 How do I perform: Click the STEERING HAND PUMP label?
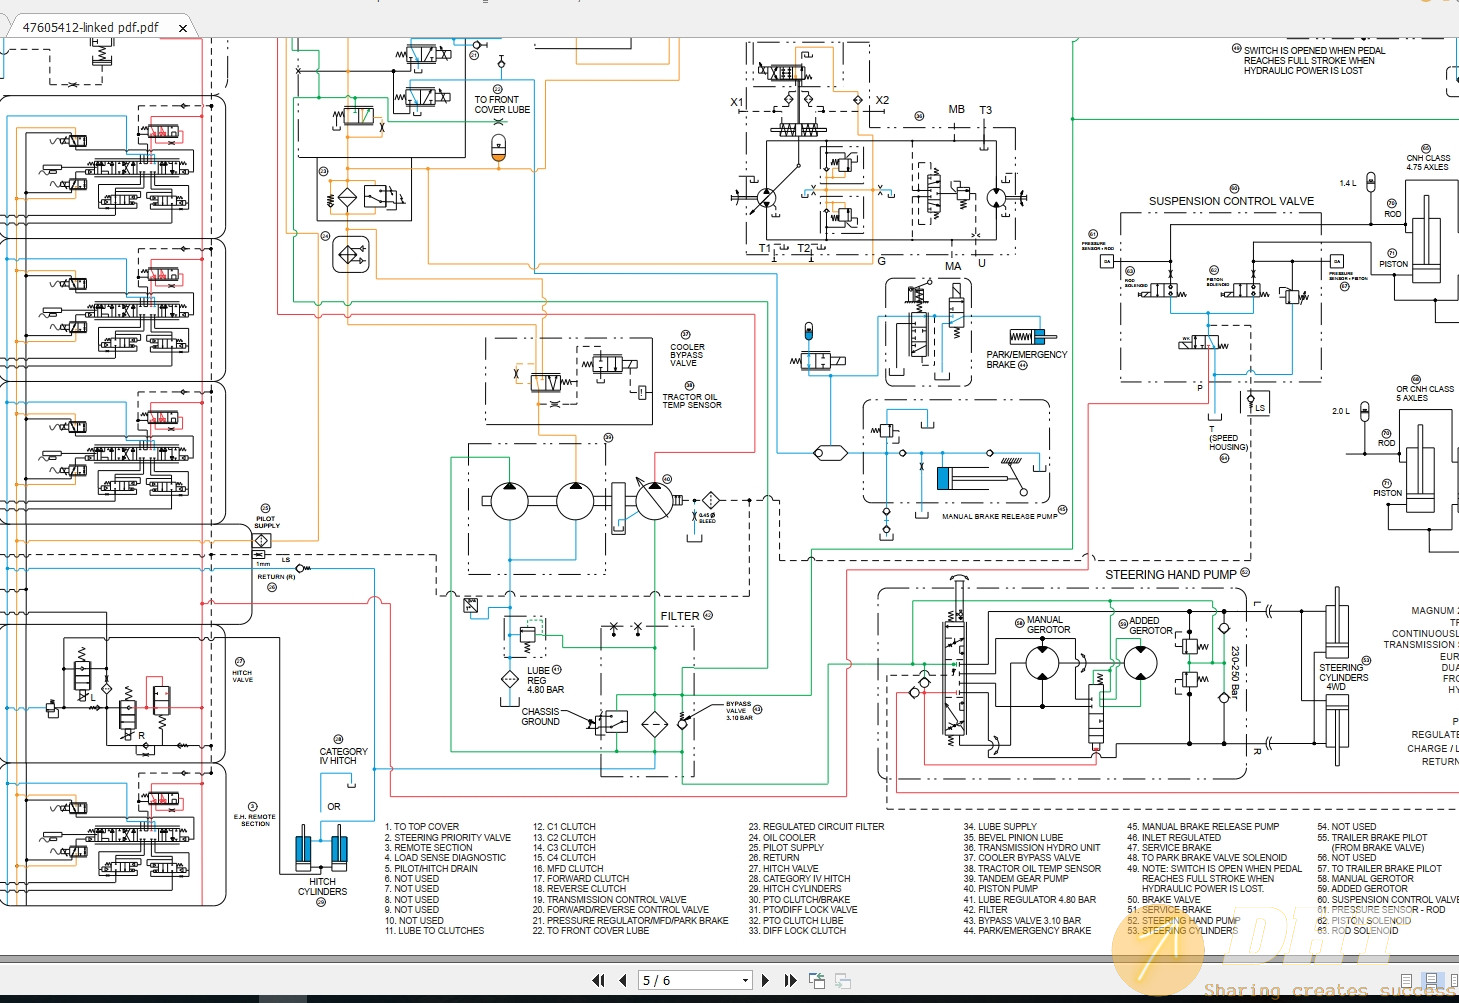tap(1170, 575)
